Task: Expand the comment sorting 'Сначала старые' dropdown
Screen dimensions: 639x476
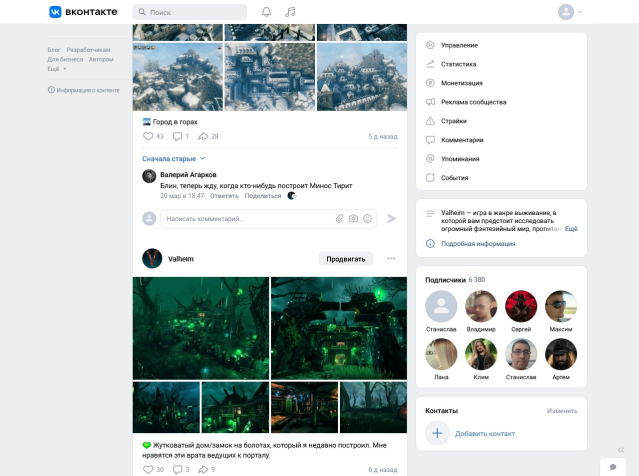Action: coord(174,158)
